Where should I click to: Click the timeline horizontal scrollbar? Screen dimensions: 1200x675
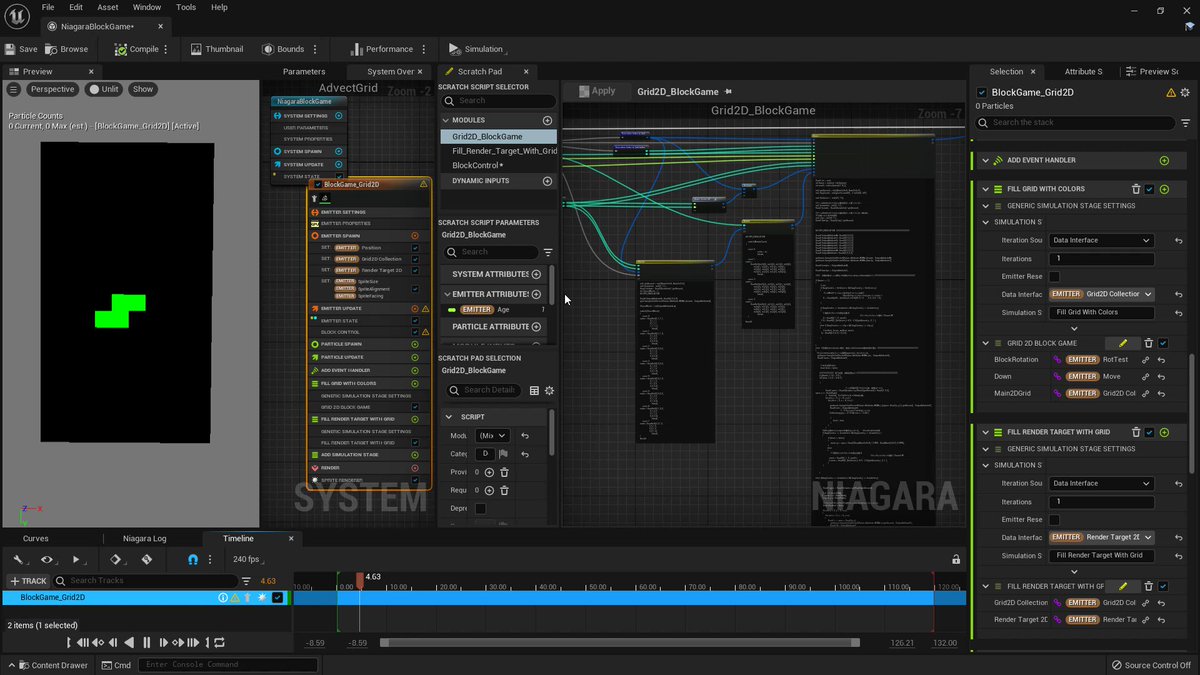[619, 642]
